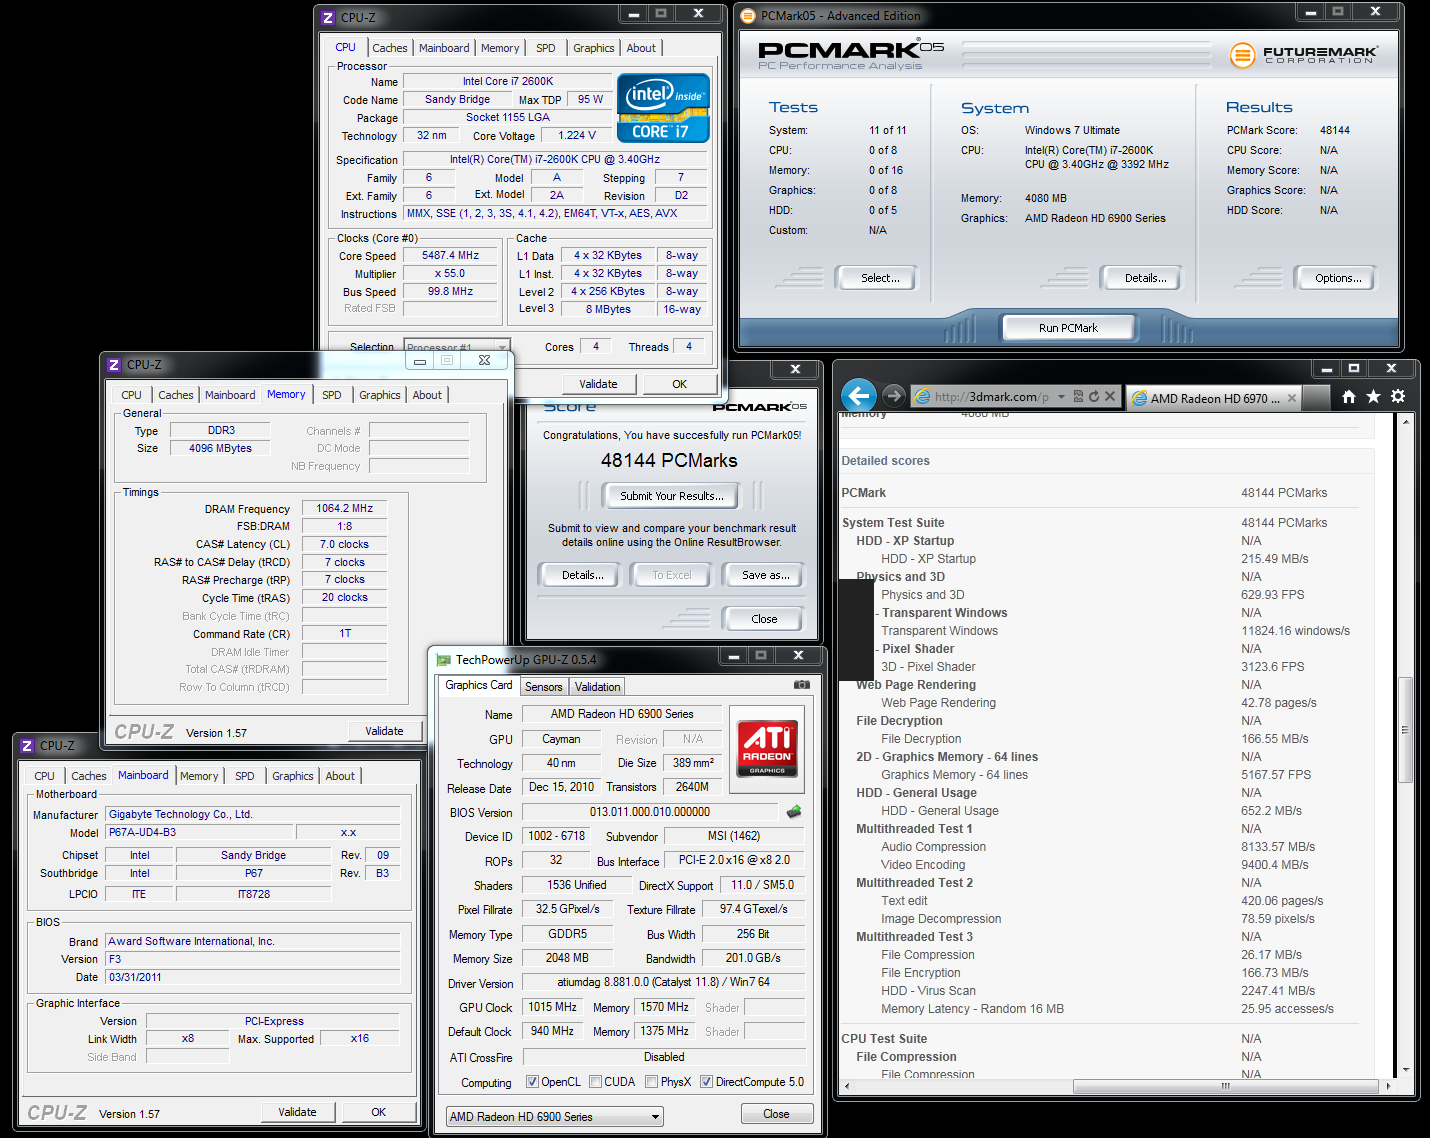Click the Futuremark Corporation logo
The height and width of the screenshot is (1138, 1430).
(1302, 55)
